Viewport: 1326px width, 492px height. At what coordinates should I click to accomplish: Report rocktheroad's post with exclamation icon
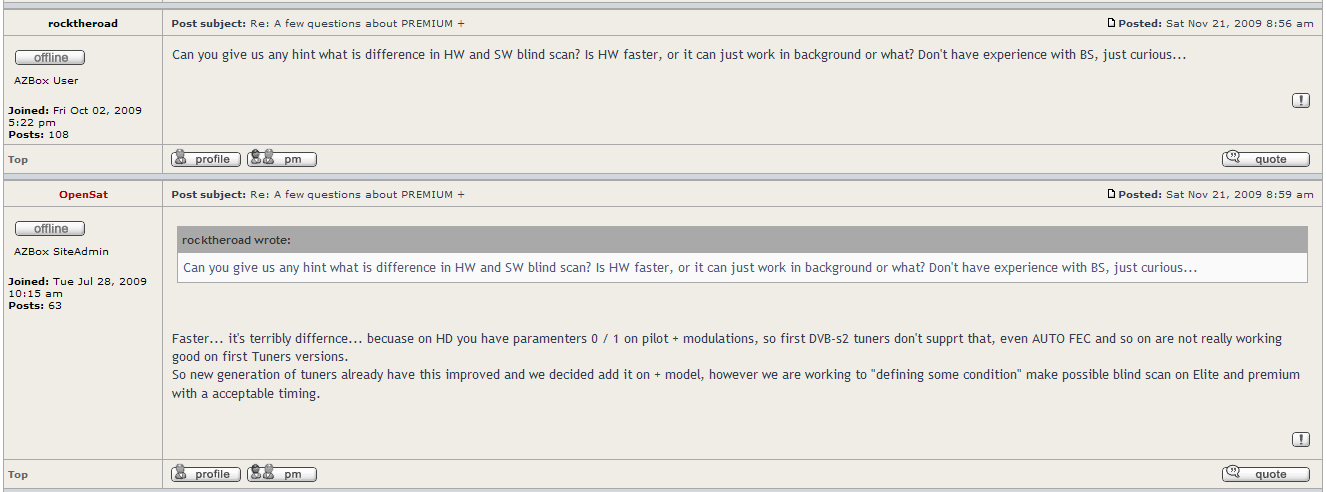click(x=1301, y=100)
